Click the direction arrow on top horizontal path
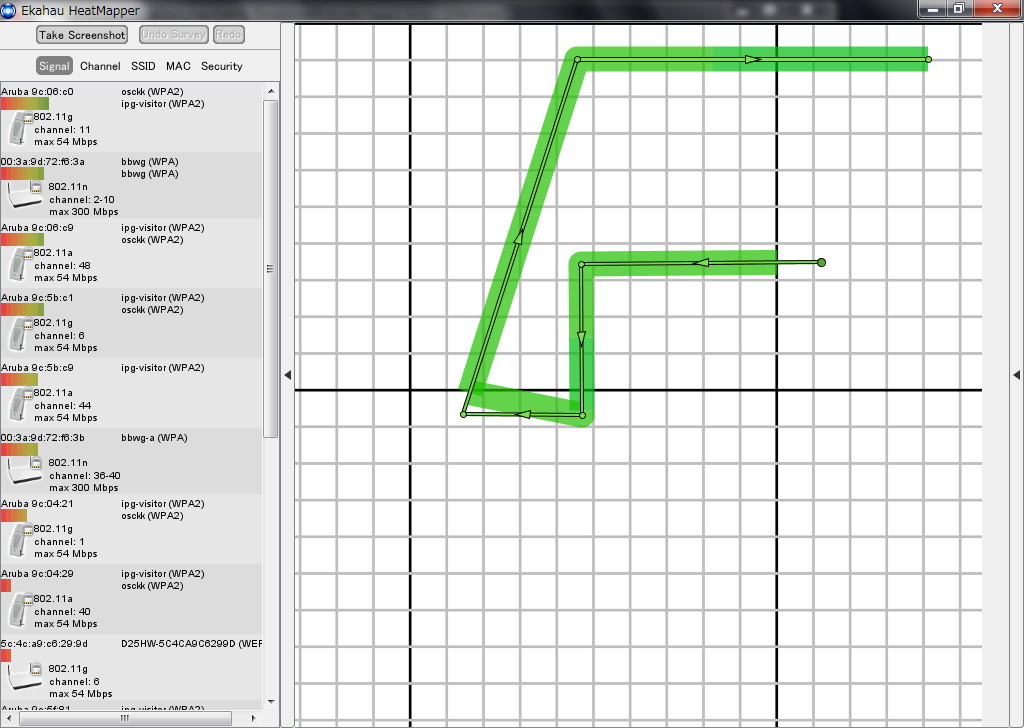 tap(754, 59)
